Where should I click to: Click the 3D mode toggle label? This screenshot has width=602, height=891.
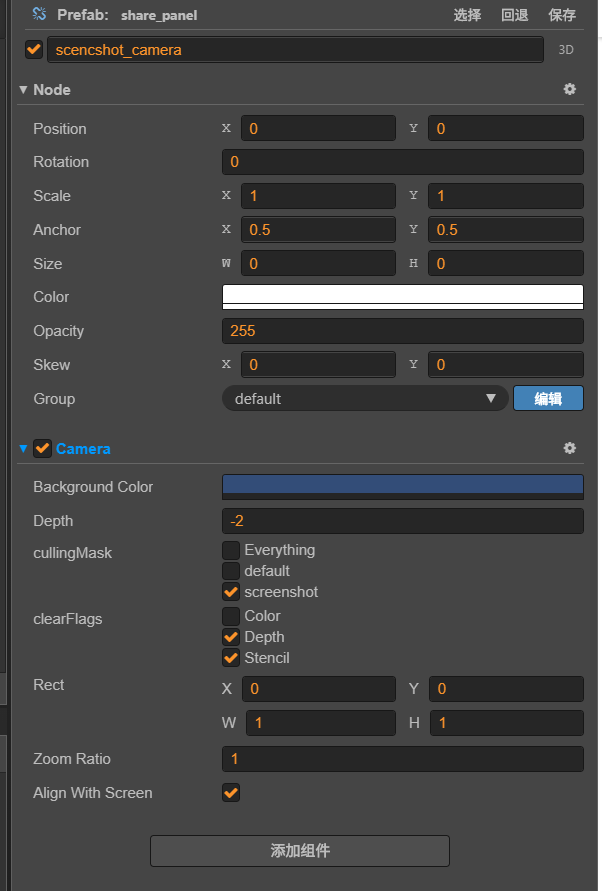click(x=565, y=50)
